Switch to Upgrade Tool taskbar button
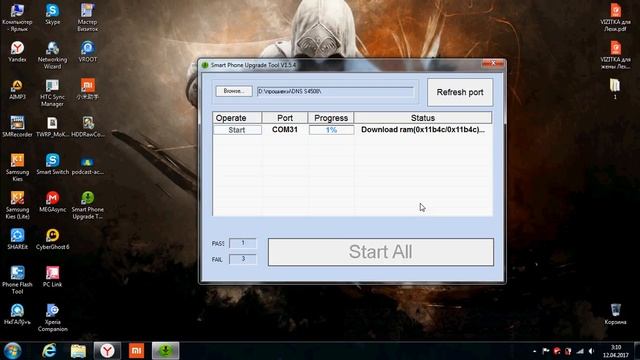 pos(165,351)
